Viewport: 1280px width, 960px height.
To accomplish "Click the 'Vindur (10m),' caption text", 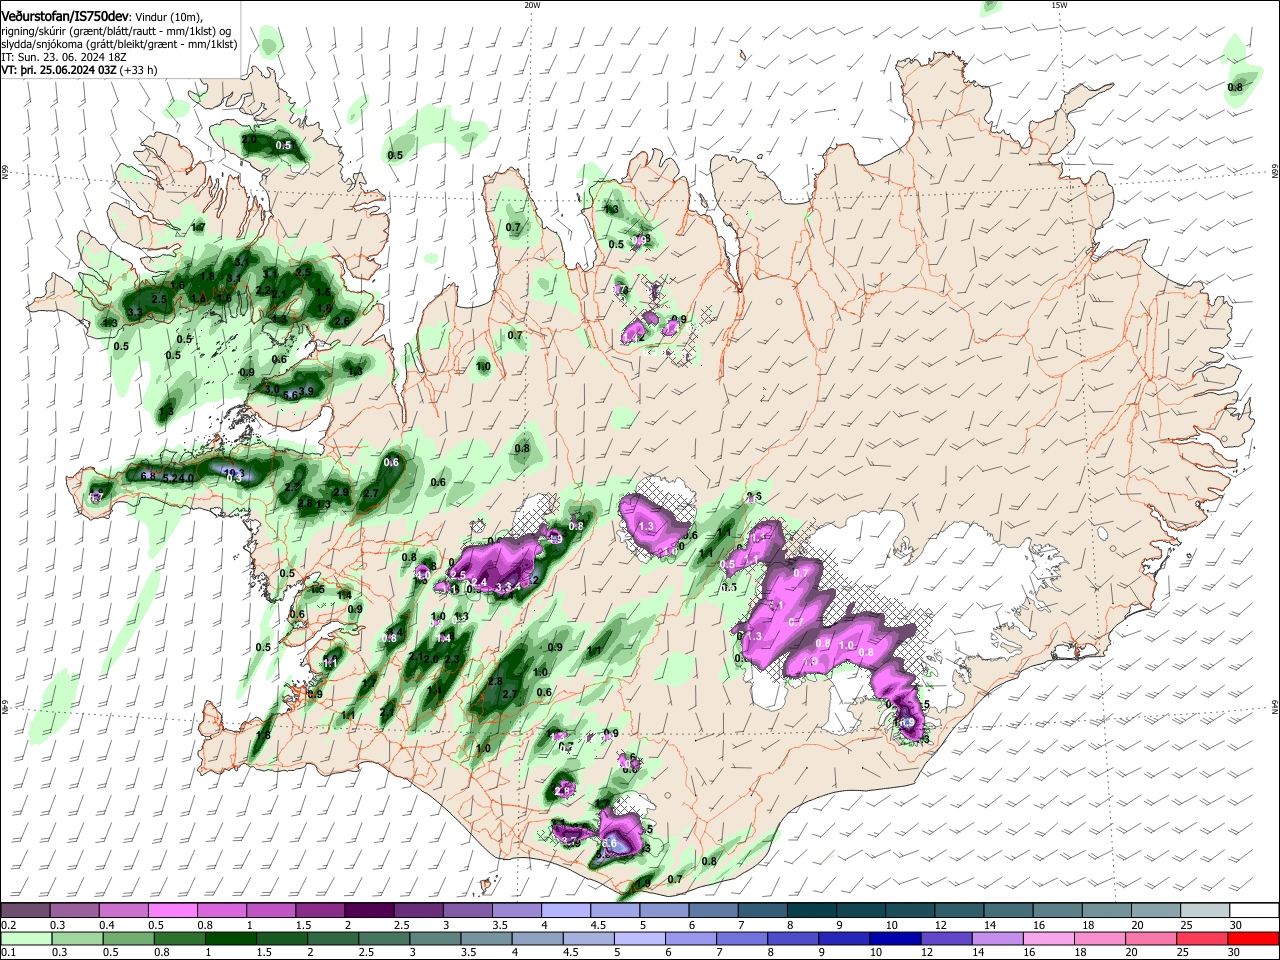I will point(169,17).
